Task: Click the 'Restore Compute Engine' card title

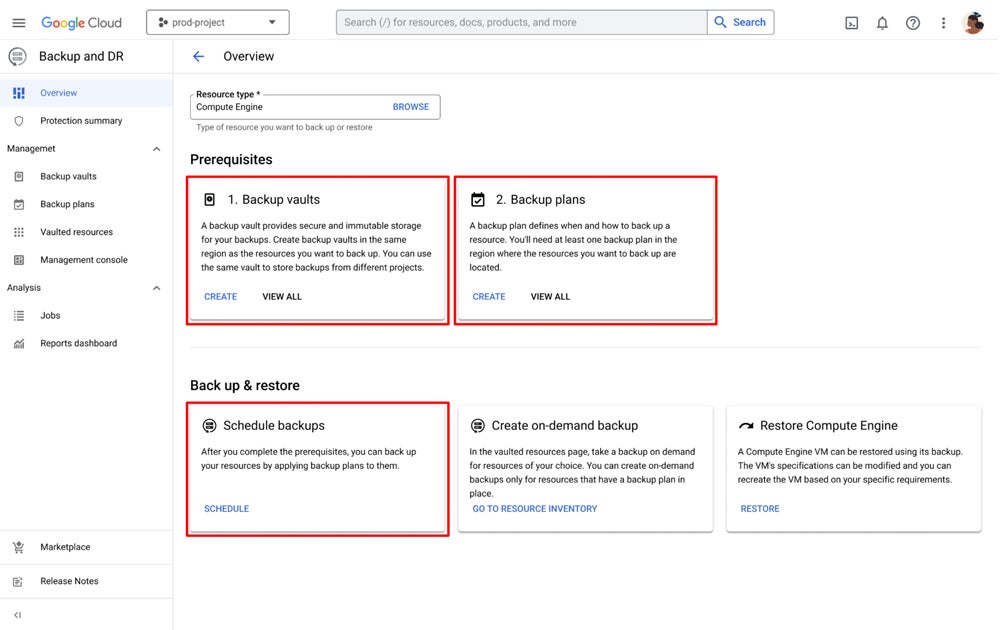Action: [x=828, y=425]
